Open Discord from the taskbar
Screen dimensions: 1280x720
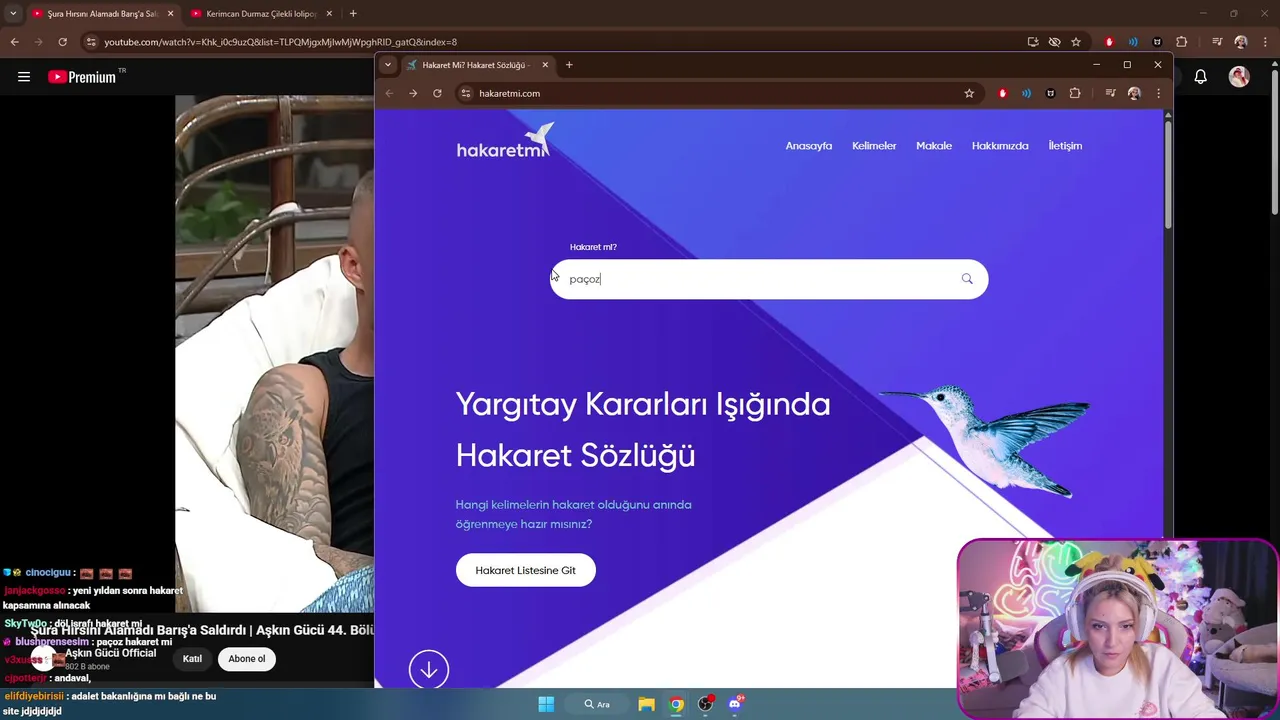click(735, 704)
